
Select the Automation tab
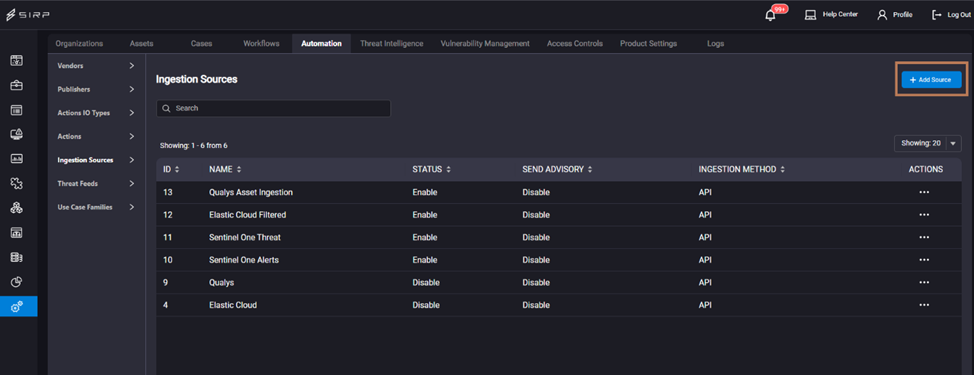tap(321, 43)
